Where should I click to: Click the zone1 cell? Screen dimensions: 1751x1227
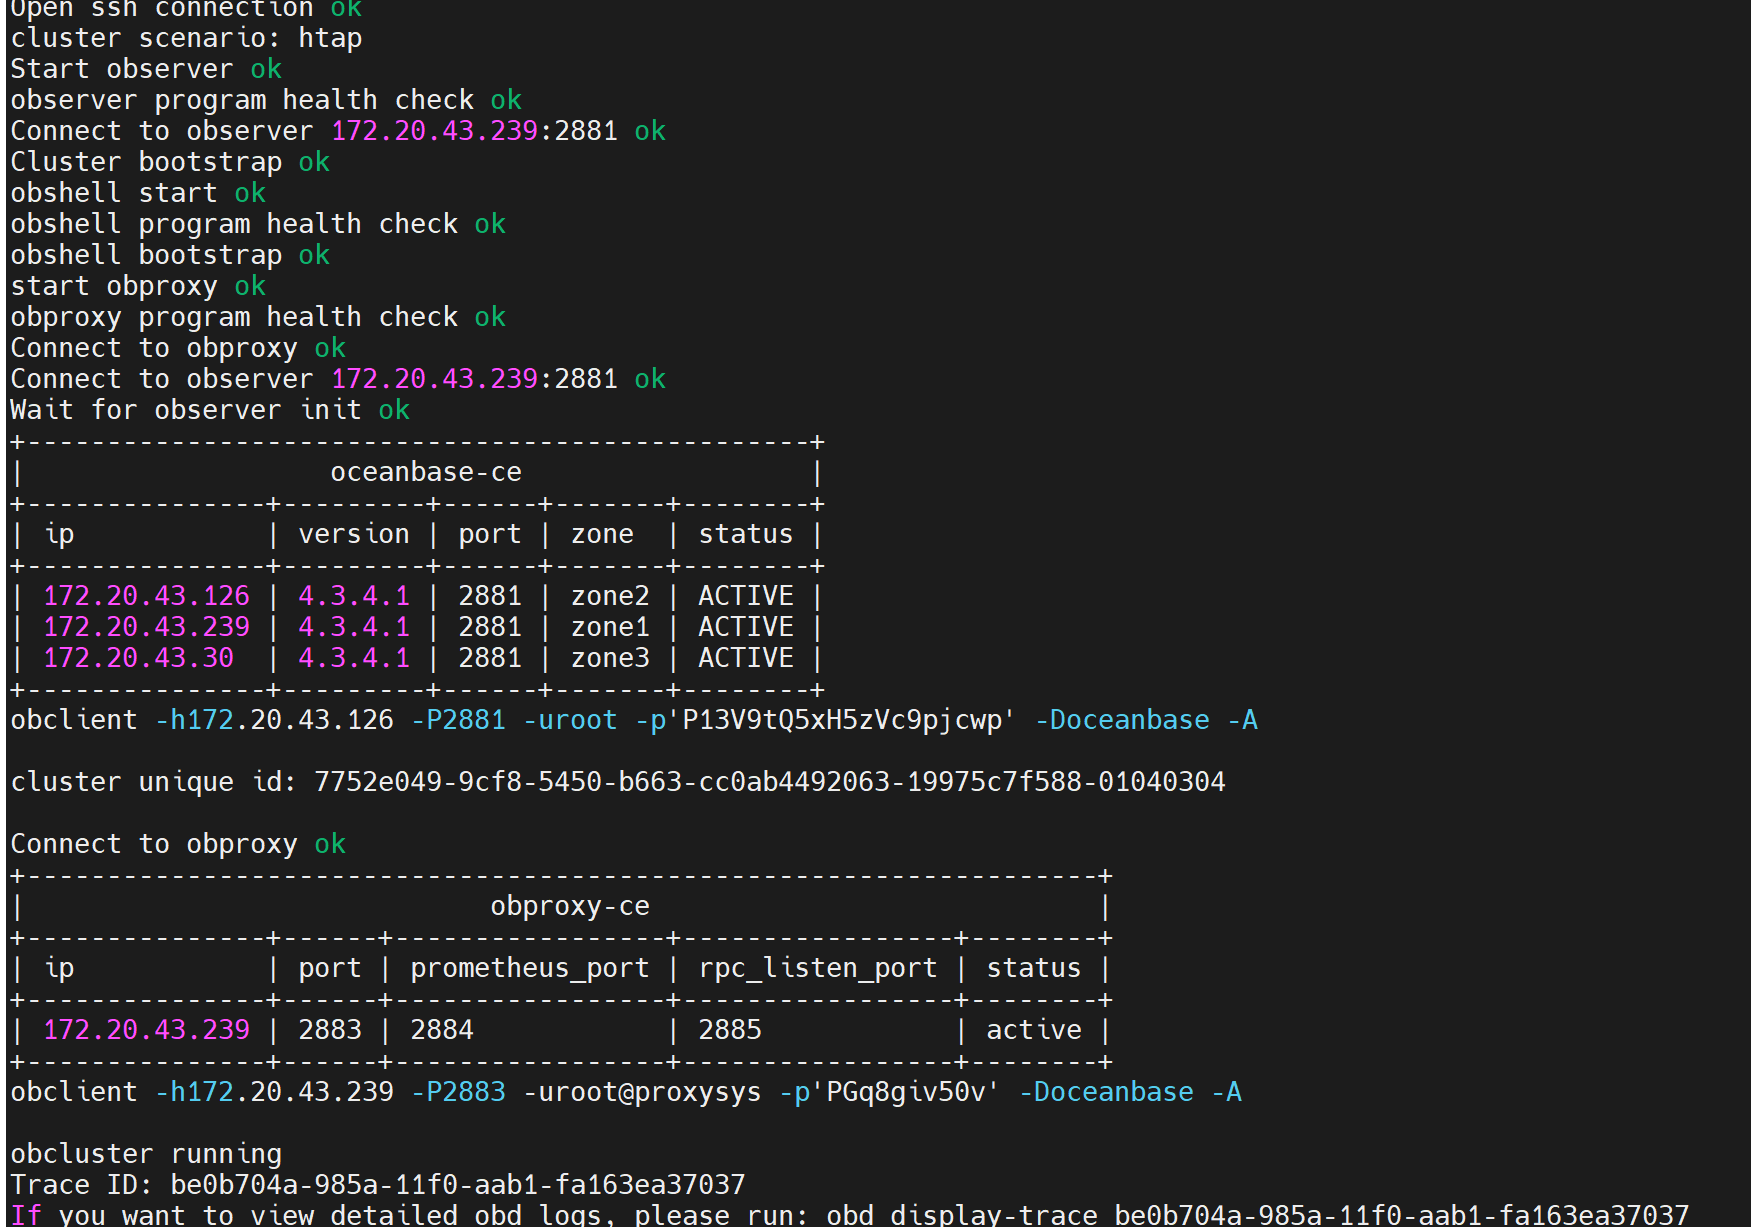[x=610, y=628]
